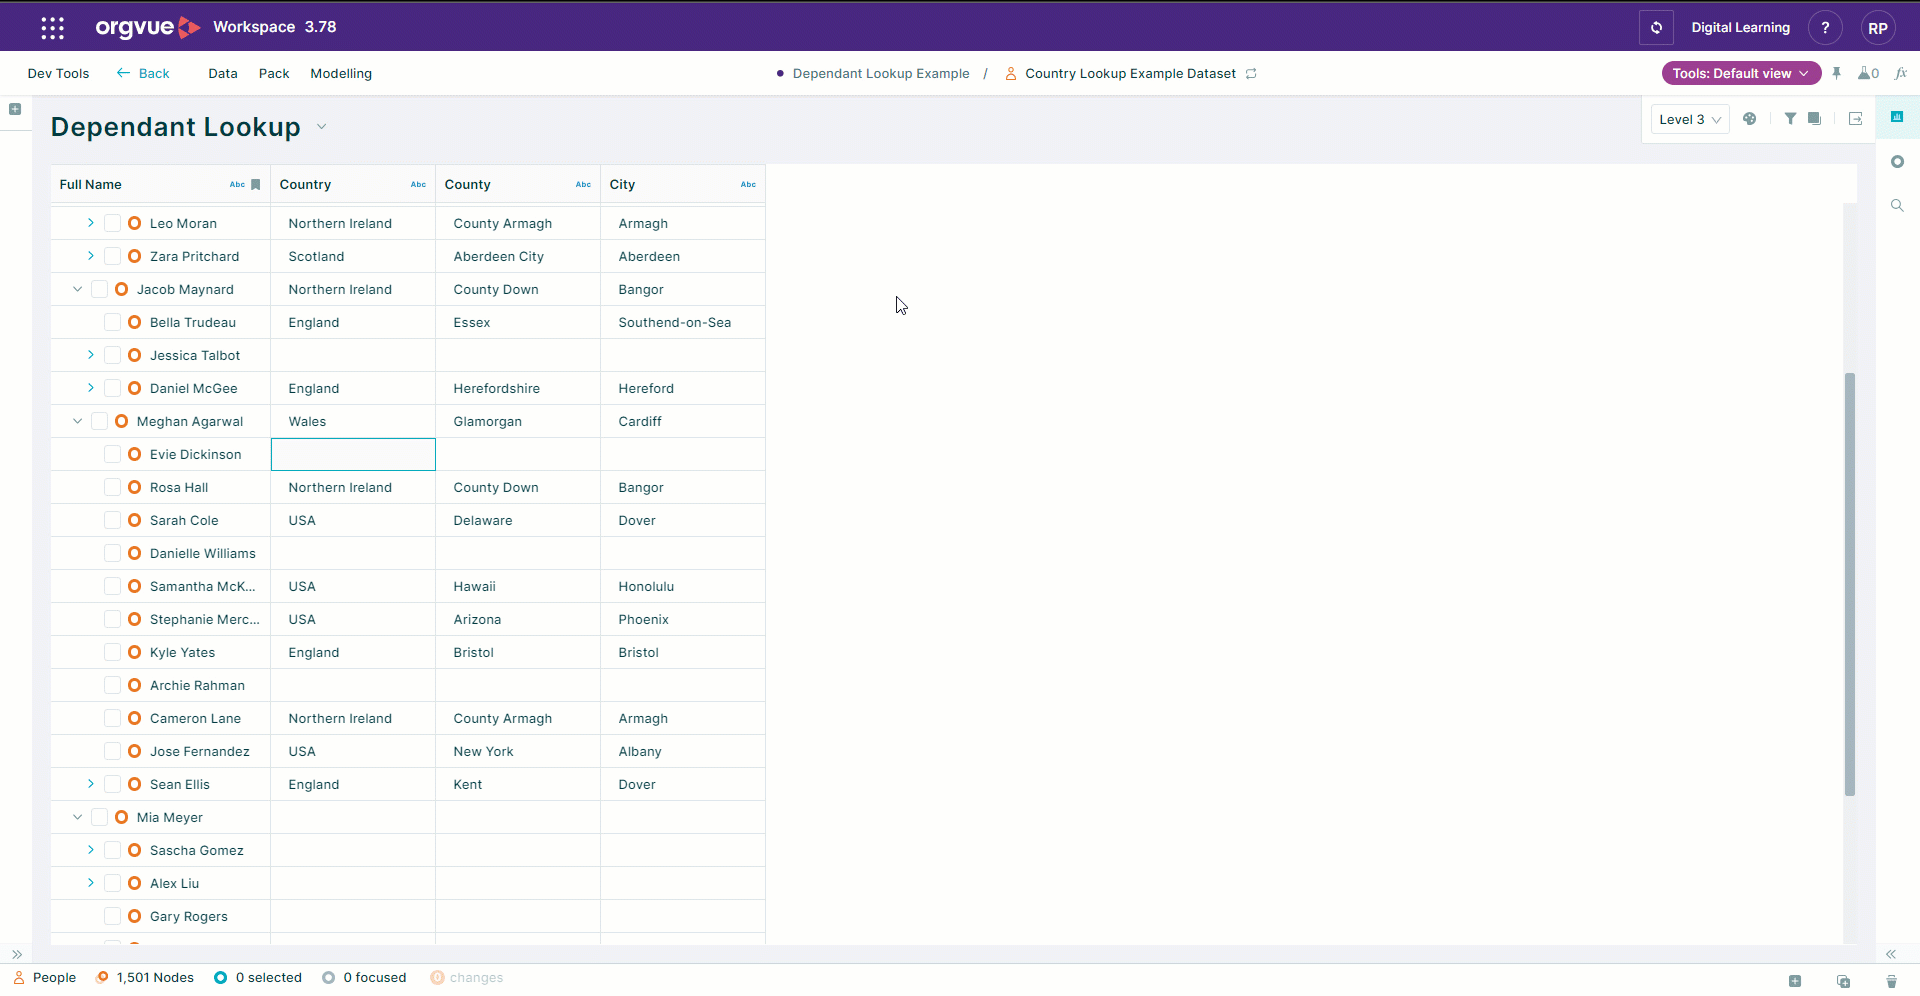1920x996 pixels.
Task: Expand the Leo Moran tree row
Action: pos(91,223)
